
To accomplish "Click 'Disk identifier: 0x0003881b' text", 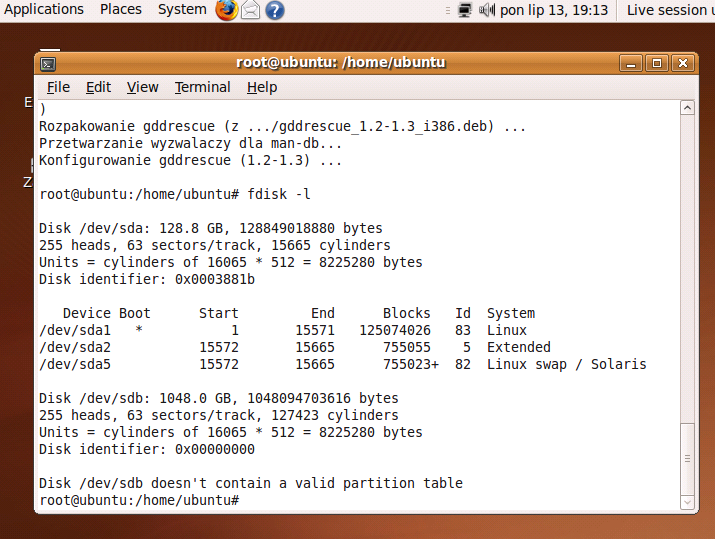I will [x=147, y=279].
